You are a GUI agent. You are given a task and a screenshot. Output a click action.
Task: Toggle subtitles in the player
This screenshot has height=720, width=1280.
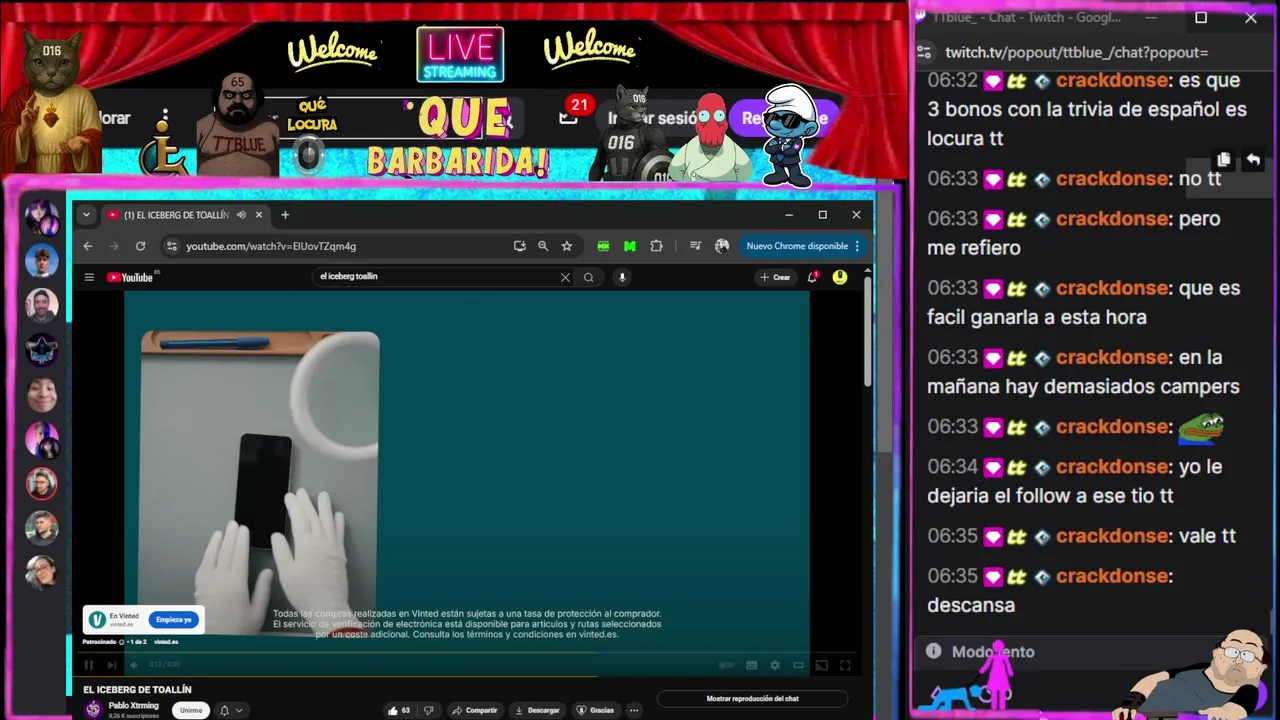click(751, 665)
